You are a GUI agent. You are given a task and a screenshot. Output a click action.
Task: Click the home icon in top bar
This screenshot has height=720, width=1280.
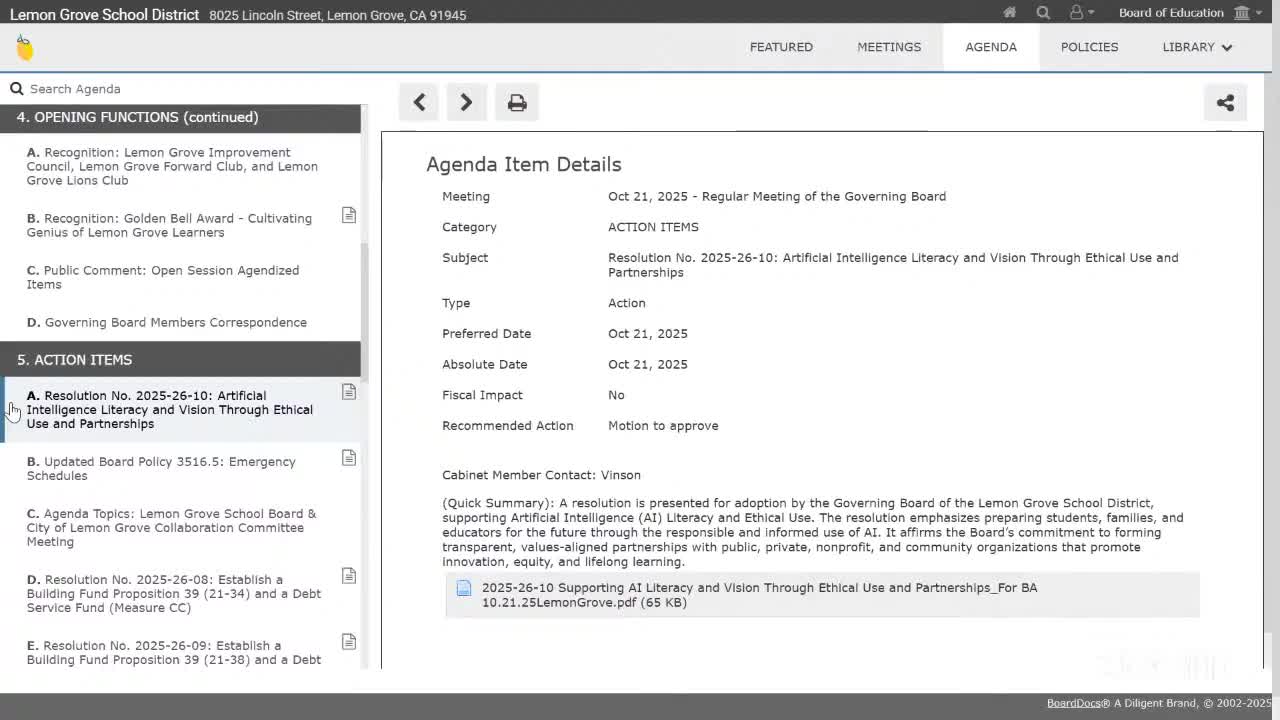click(x=1010, y=13)
